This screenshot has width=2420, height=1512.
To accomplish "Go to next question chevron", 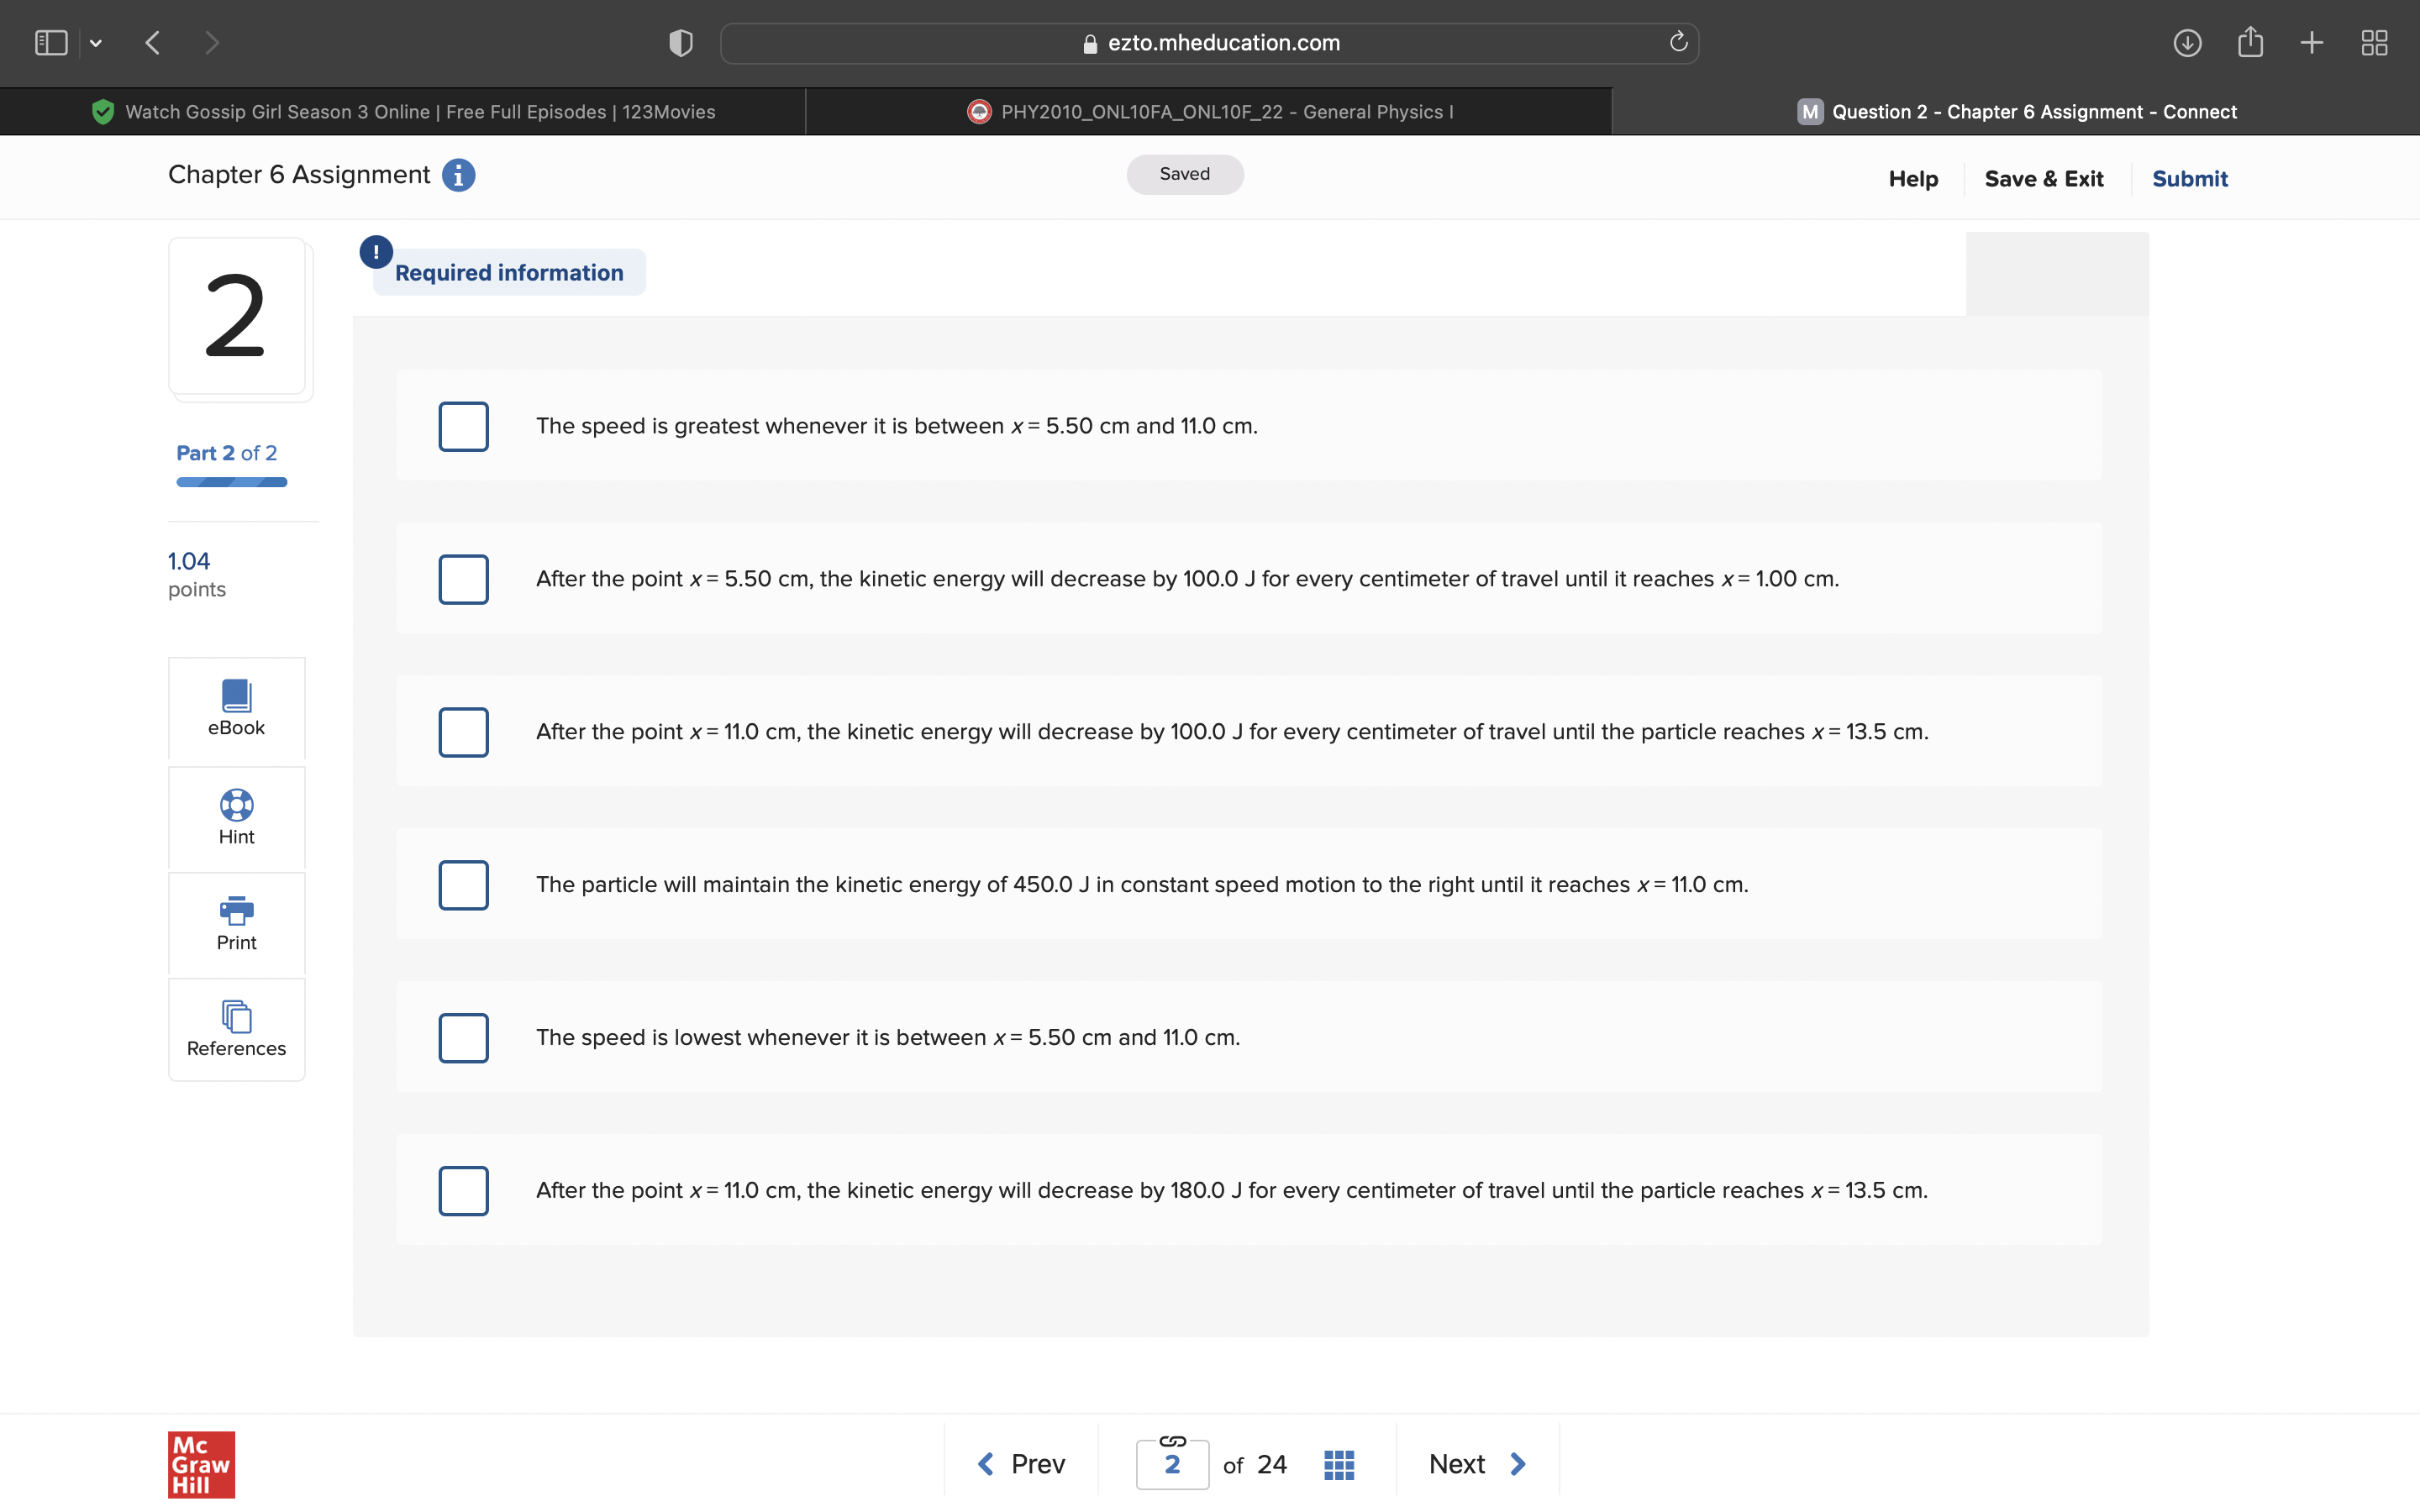I will click(x=1518, y=1464).
